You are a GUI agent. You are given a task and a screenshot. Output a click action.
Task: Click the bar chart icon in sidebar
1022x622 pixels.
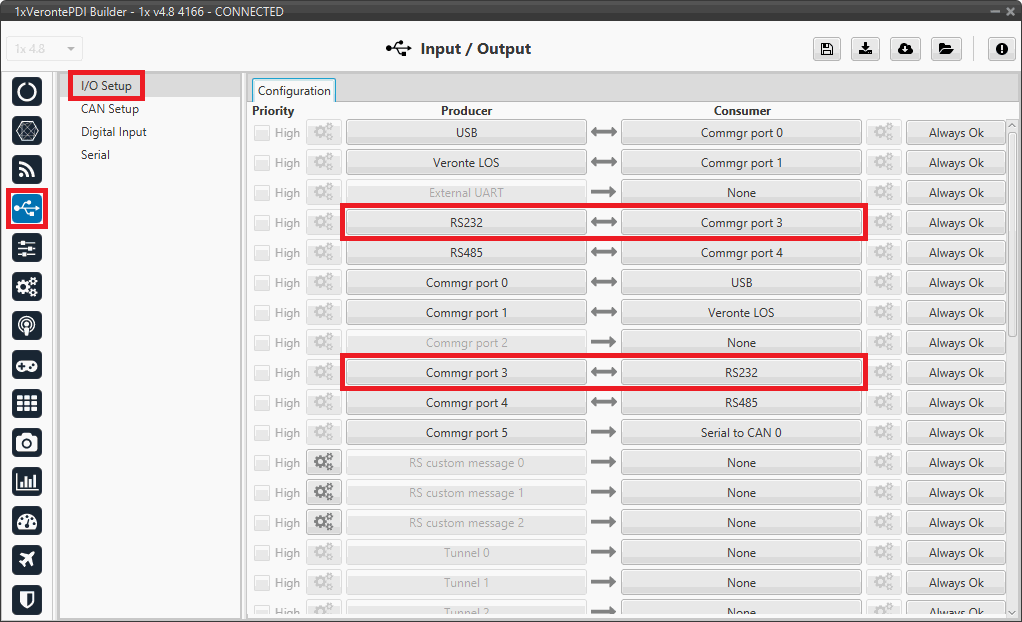(x=27, y=481)
